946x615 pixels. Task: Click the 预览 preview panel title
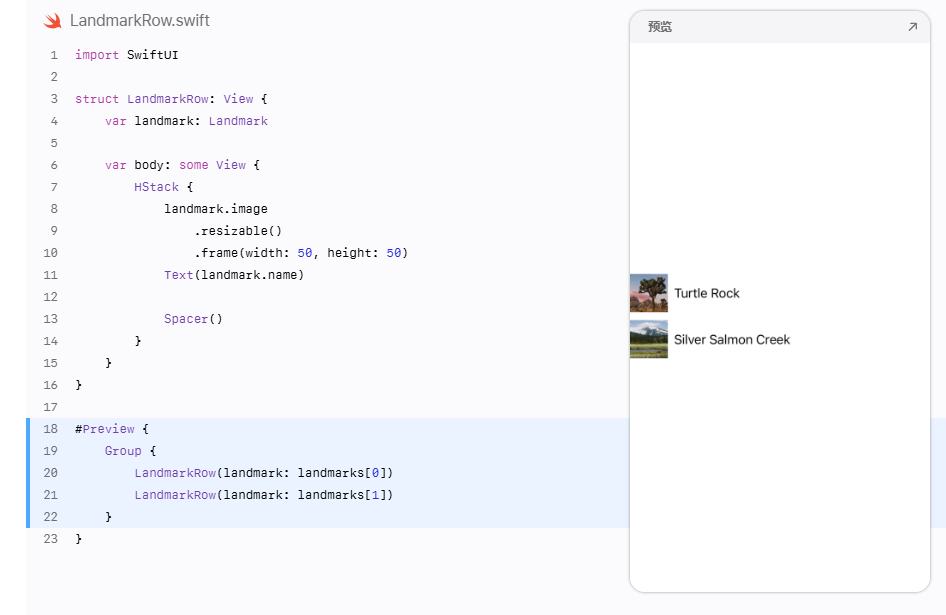659,27
